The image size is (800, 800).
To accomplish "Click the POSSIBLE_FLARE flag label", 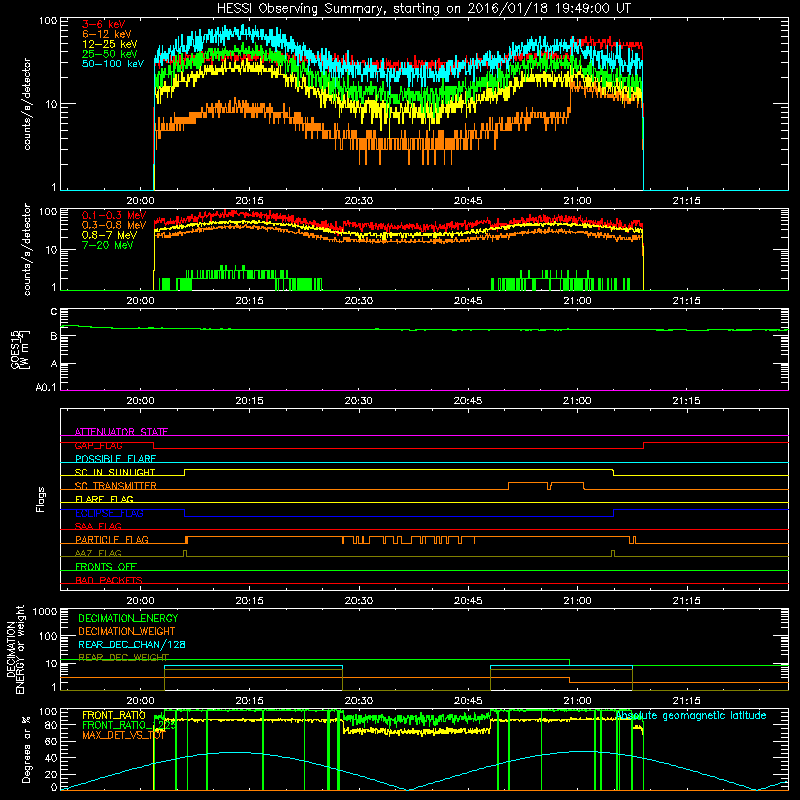I will (x=115, y=459).
